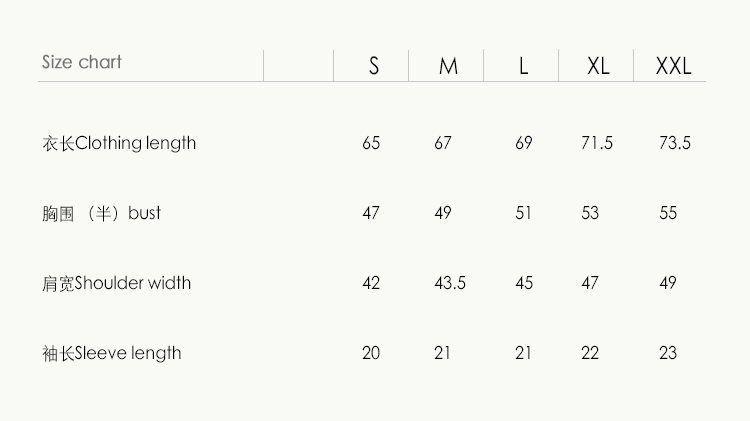
Task: Select bust value 51 for size L
Action: 524,213
